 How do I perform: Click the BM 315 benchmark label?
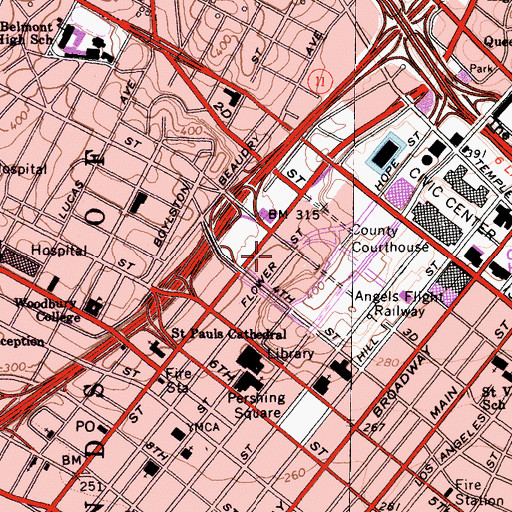click(x=294, y=215)
